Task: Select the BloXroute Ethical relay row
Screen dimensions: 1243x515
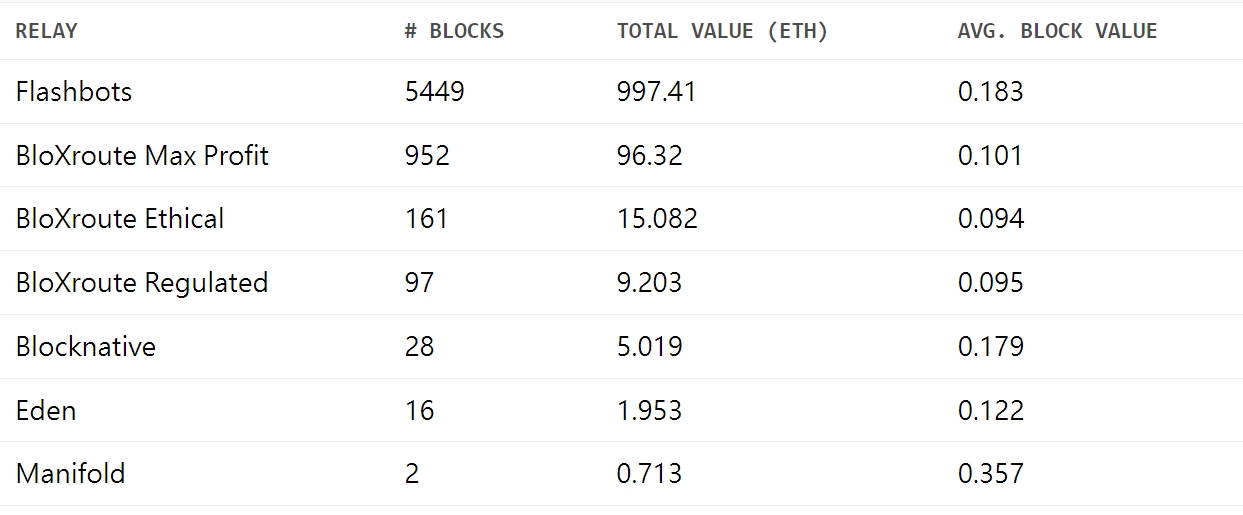Action: [120, 219]
